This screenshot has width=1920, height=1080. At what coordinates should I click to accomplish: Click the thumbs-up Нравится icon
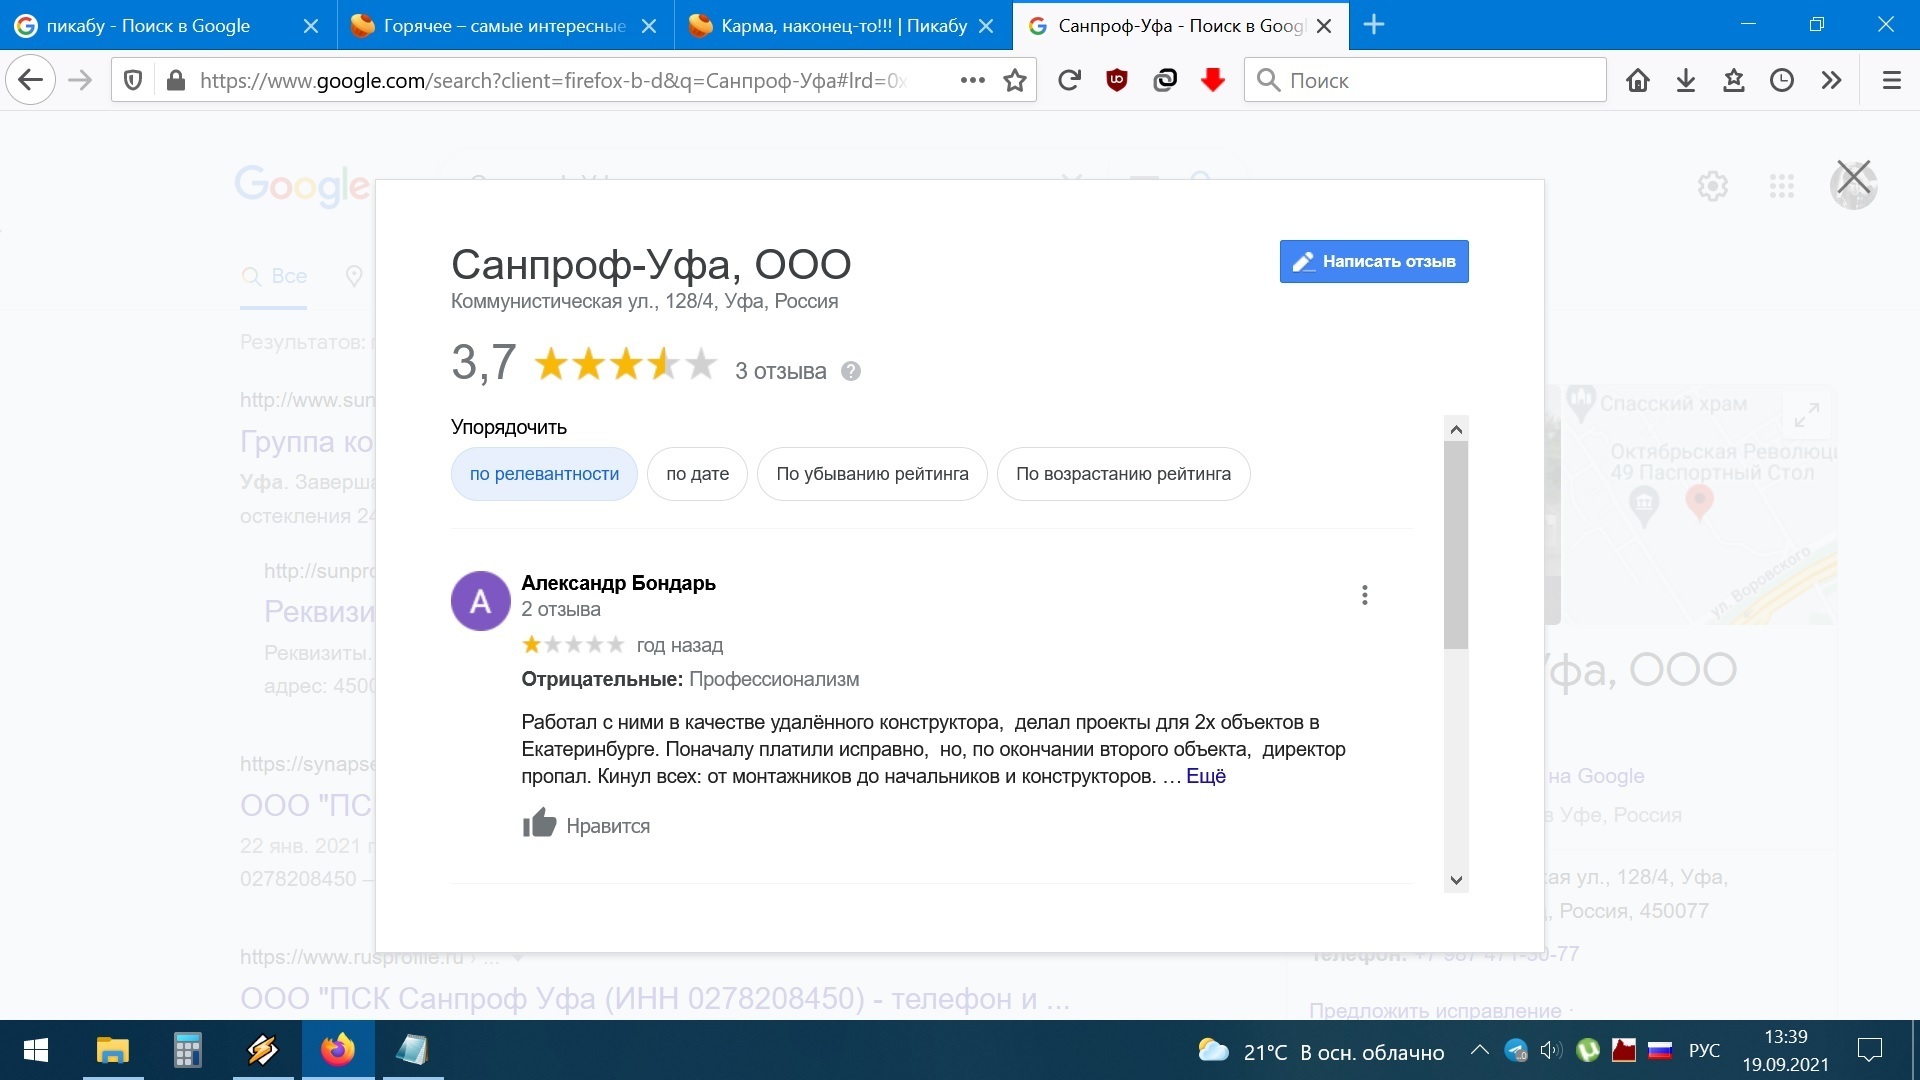539,824
